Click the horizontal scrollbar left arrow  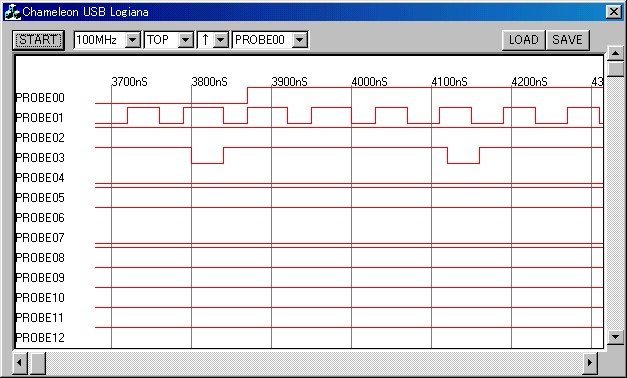tap(20, 363)
